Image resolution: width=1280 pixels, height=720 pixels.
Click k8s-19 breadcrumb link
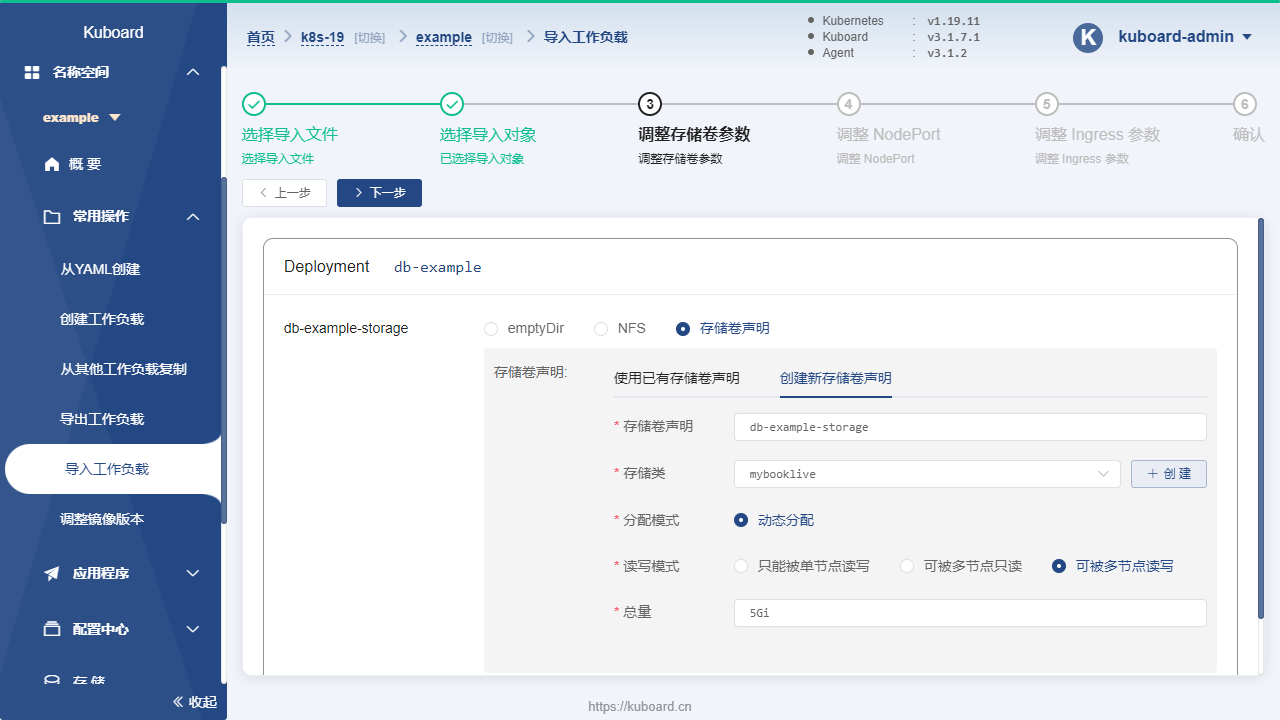coord(322,37)
